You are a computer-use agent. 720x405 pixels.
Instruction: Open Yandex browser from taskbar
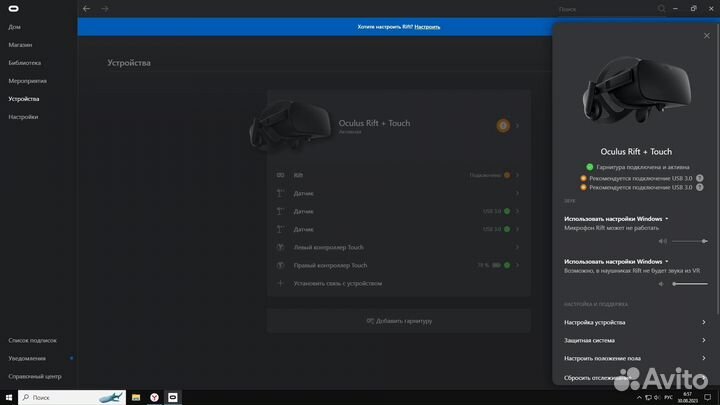click(x=154, y=397)
